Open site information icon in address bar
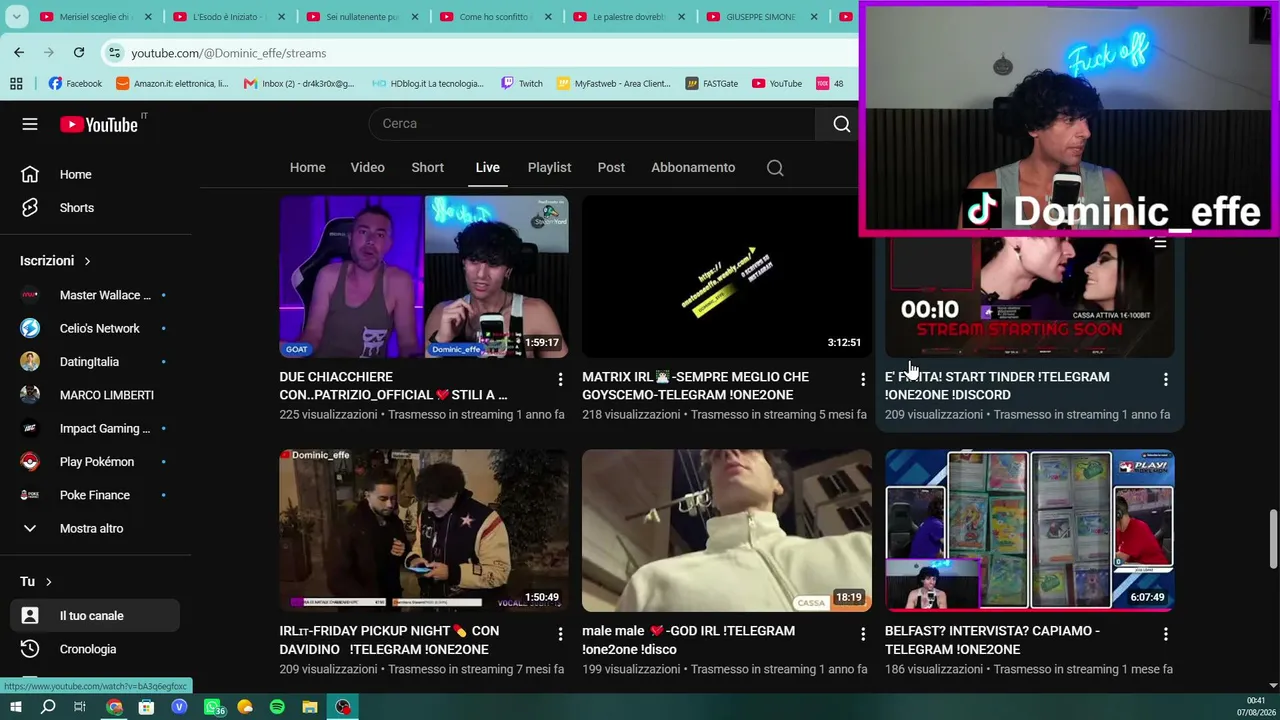 [x=115, y=53]
